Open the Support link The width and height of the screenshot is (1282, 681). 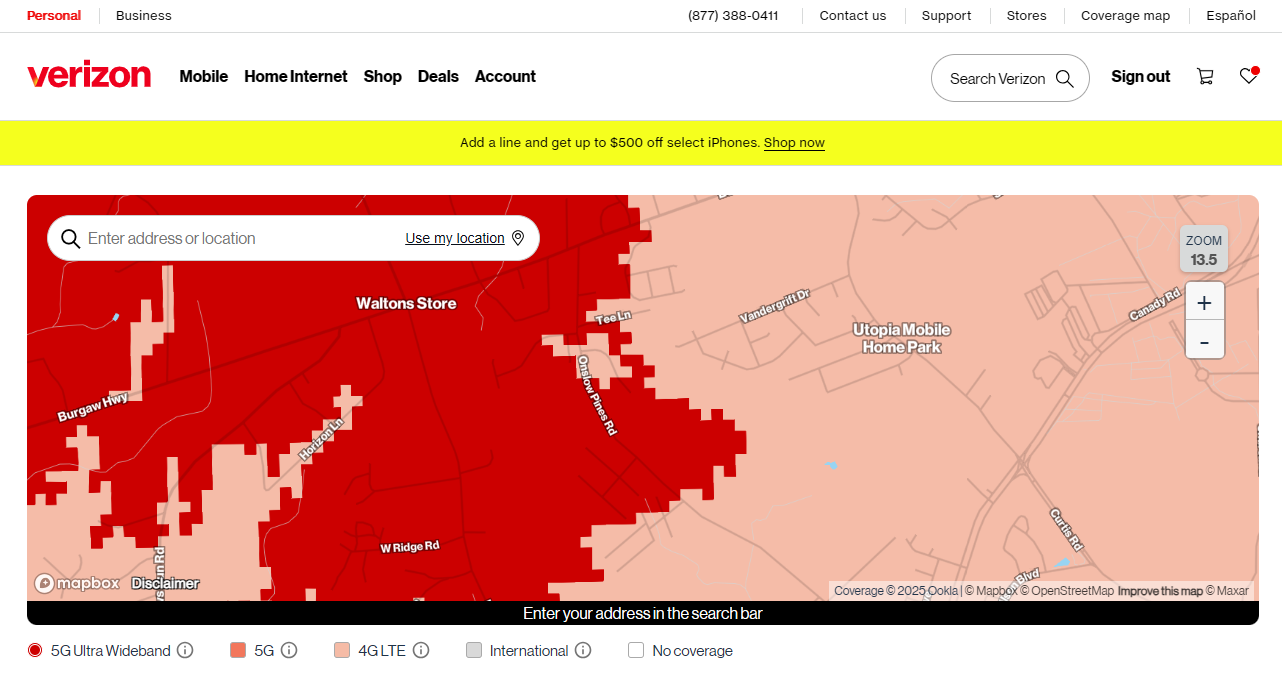click(x=947, y=15)
